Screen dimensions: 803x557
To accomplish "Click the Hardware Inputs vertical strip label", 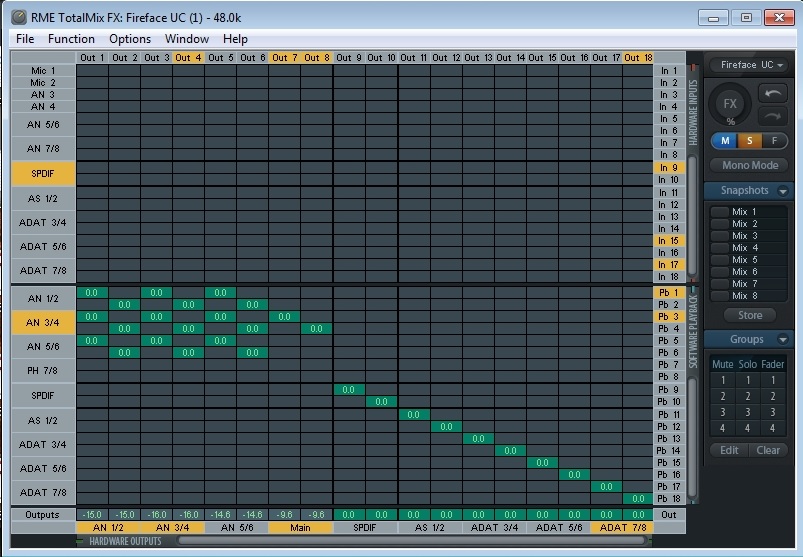I will click(693, 112).
